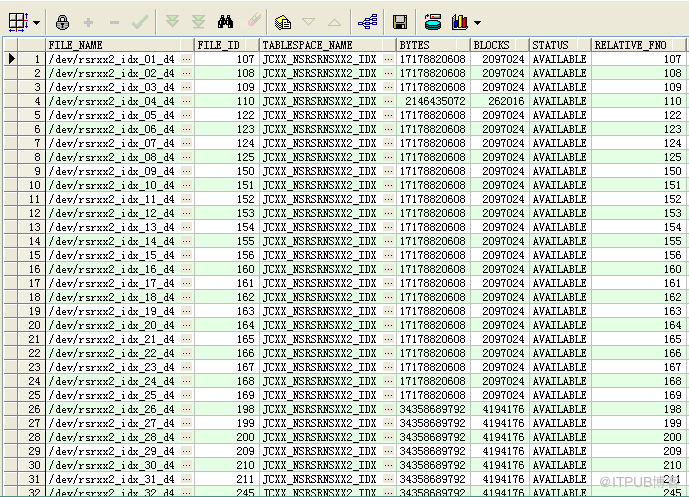This screenshot has height=497, width=689.
Task: Click the tablespace name ellipsis button in row 15
Action: (388, 255)
